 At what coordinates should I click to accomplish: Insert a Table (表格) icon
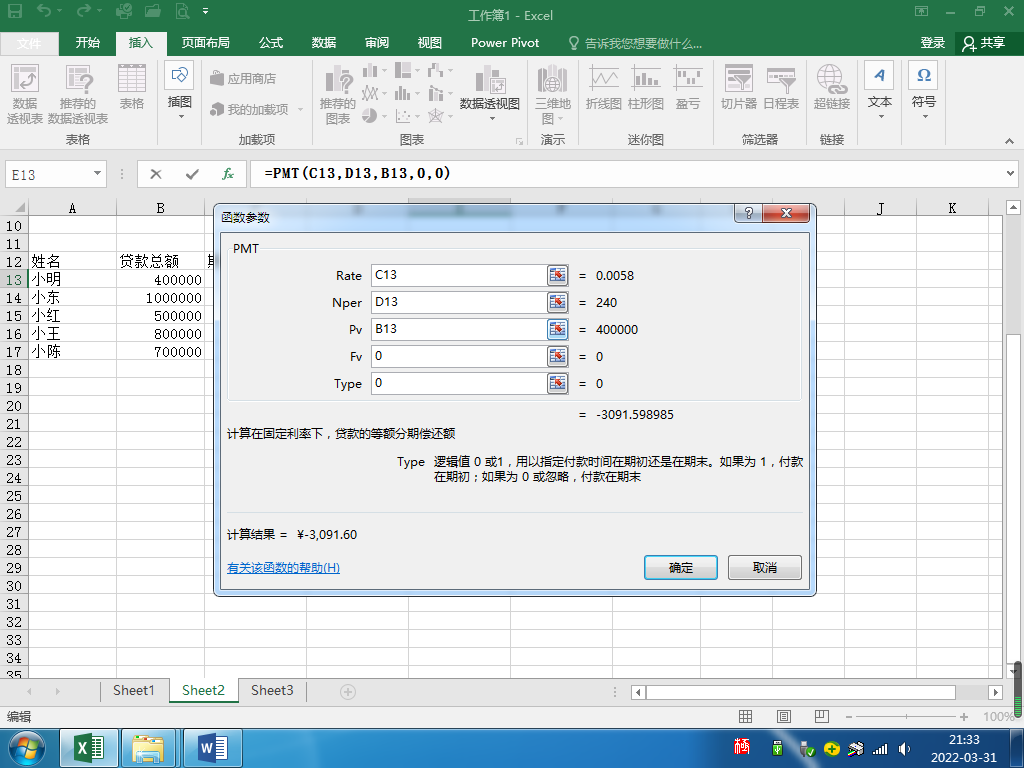tap(131, 87)
